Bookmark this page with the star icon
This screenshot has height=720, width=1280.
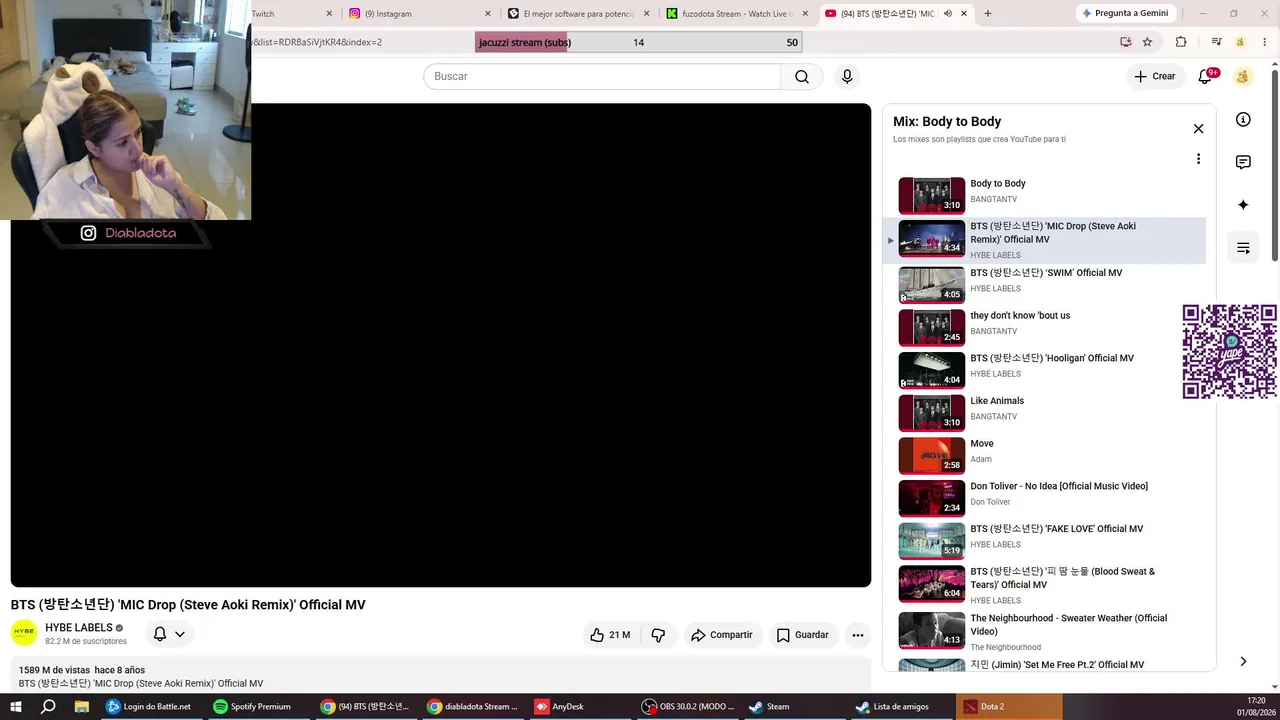tap(1147, 42)
